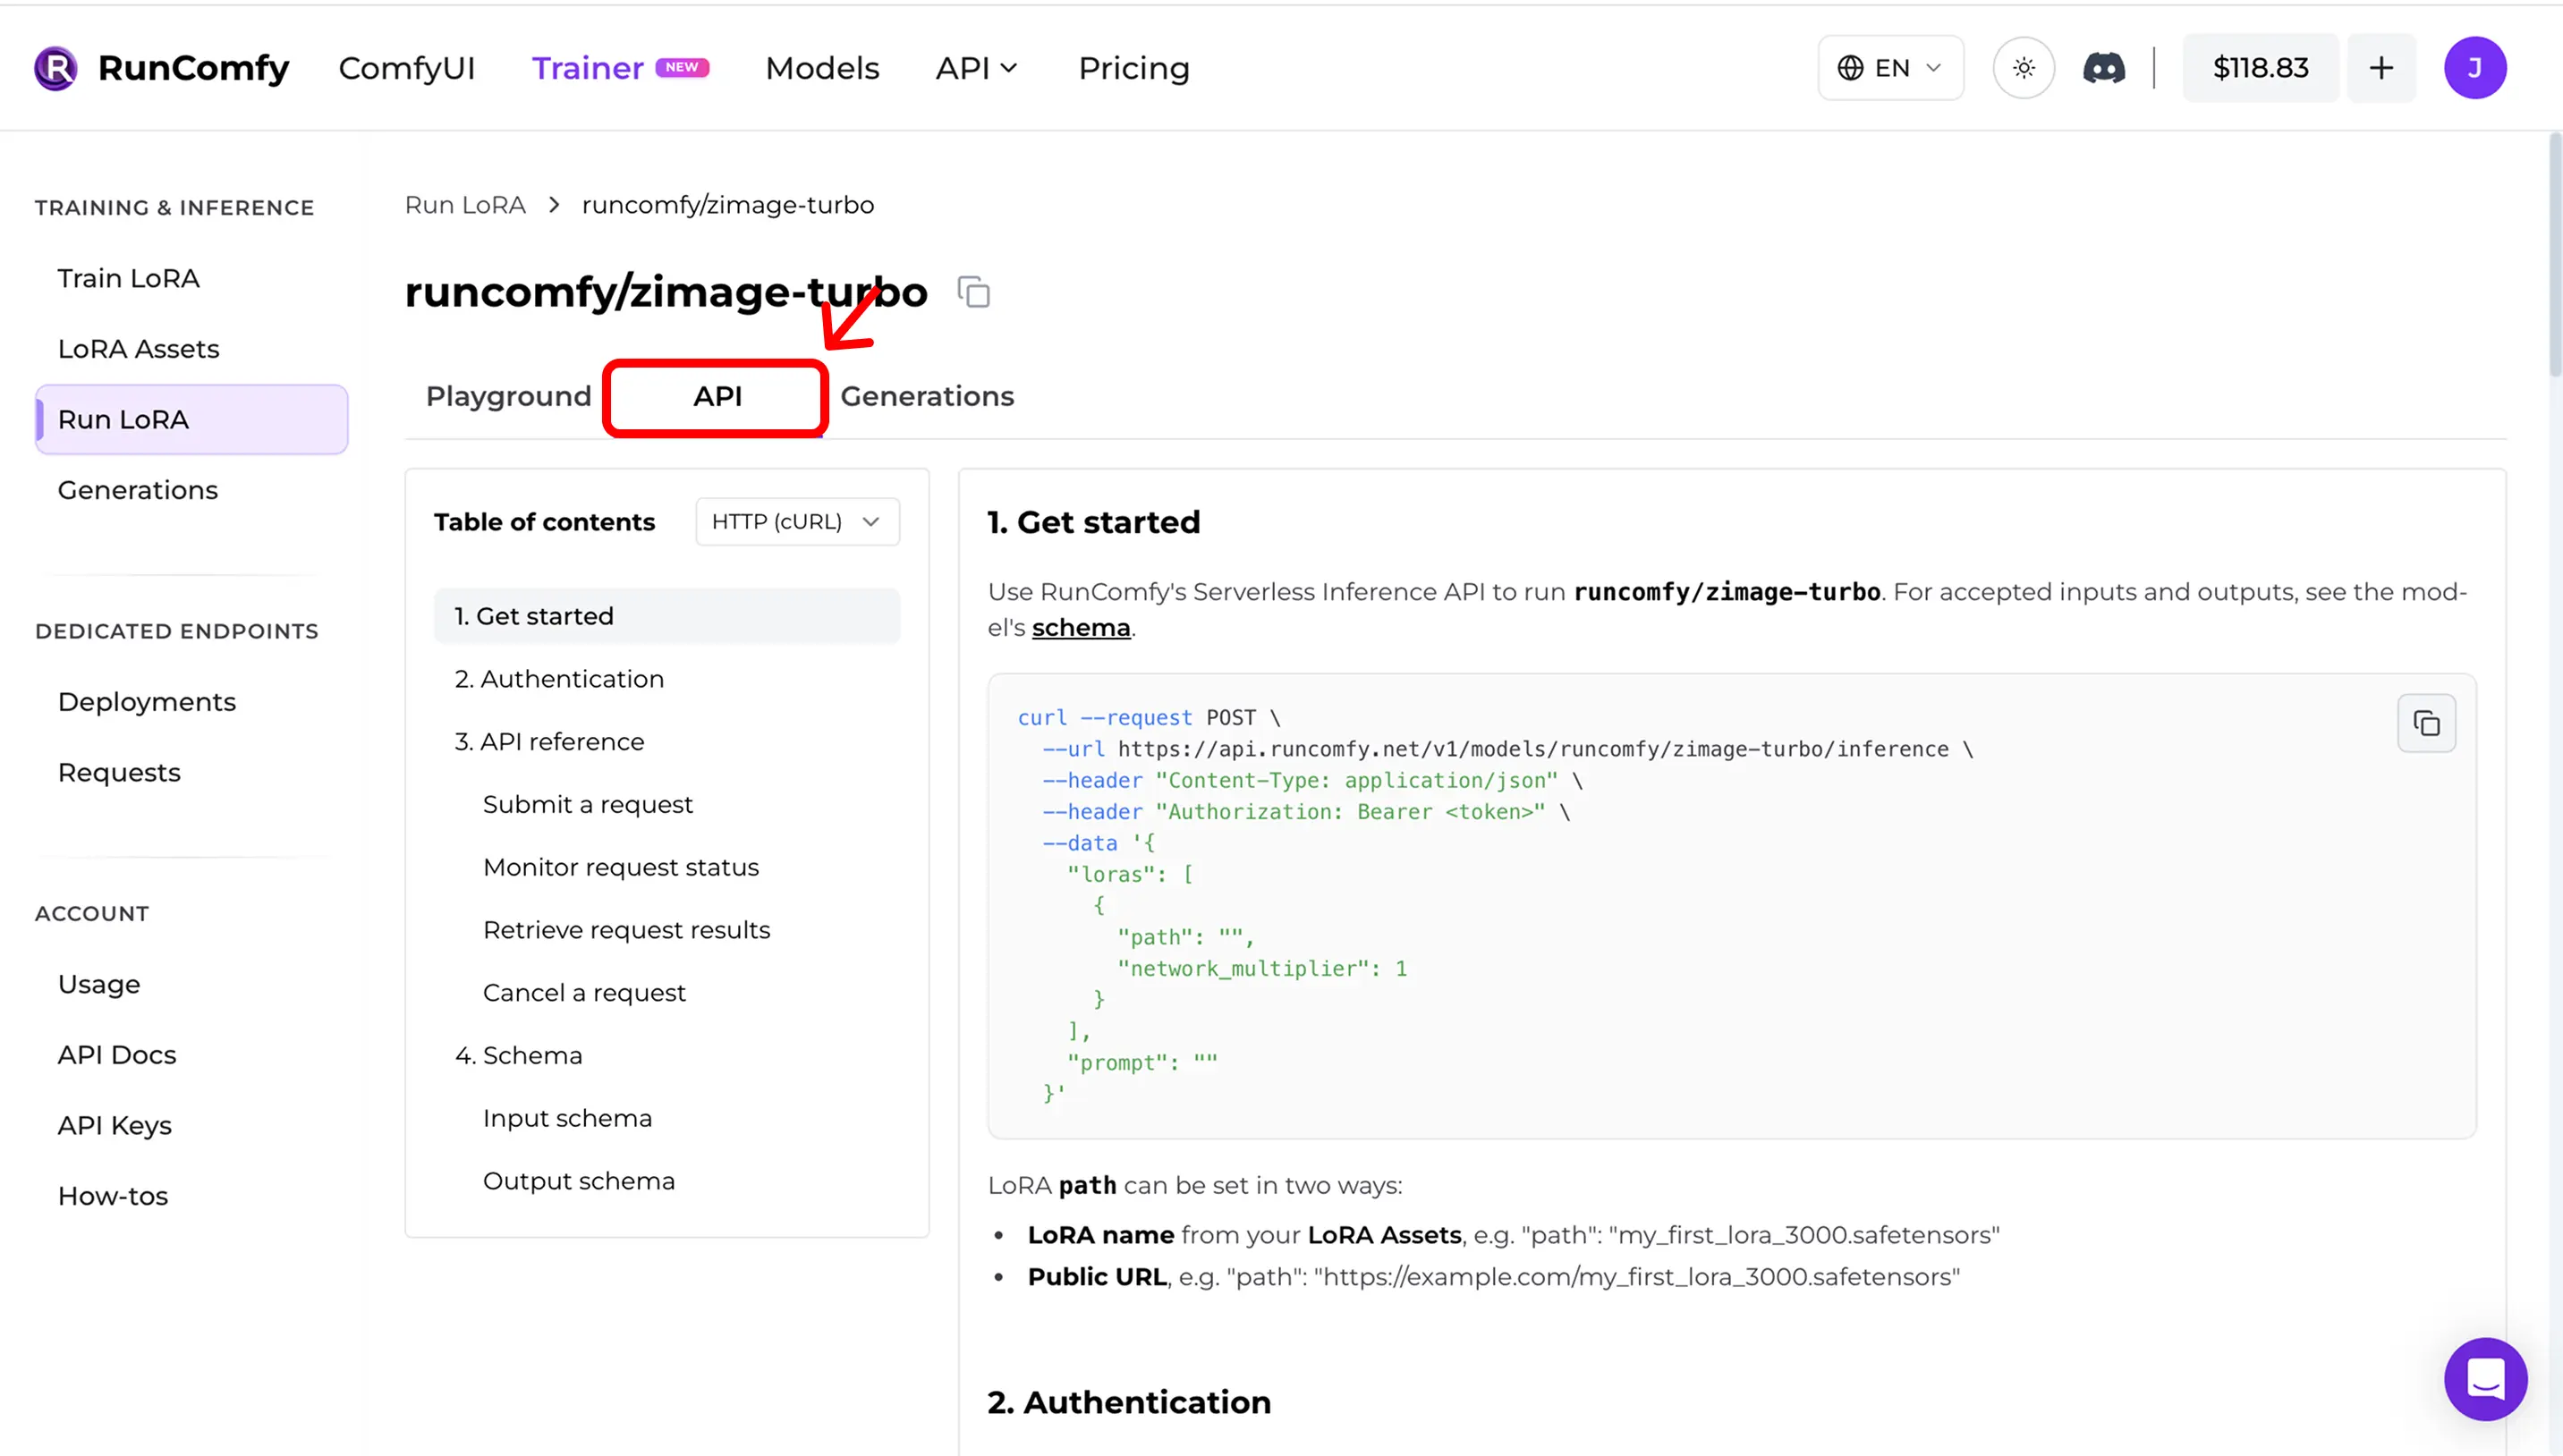Click the plus icon to add credits
Screen dimensions: 2563x1456
click(2381, 68)
